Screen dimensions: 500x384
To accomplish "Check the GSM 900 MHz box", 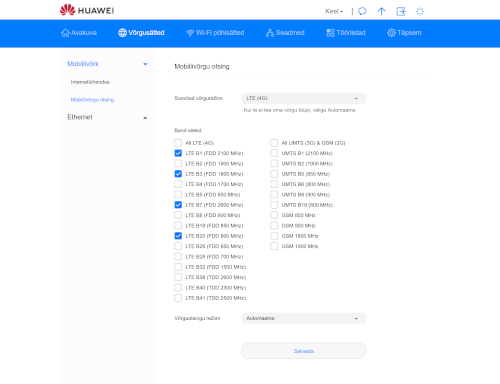I will [274, 226].
